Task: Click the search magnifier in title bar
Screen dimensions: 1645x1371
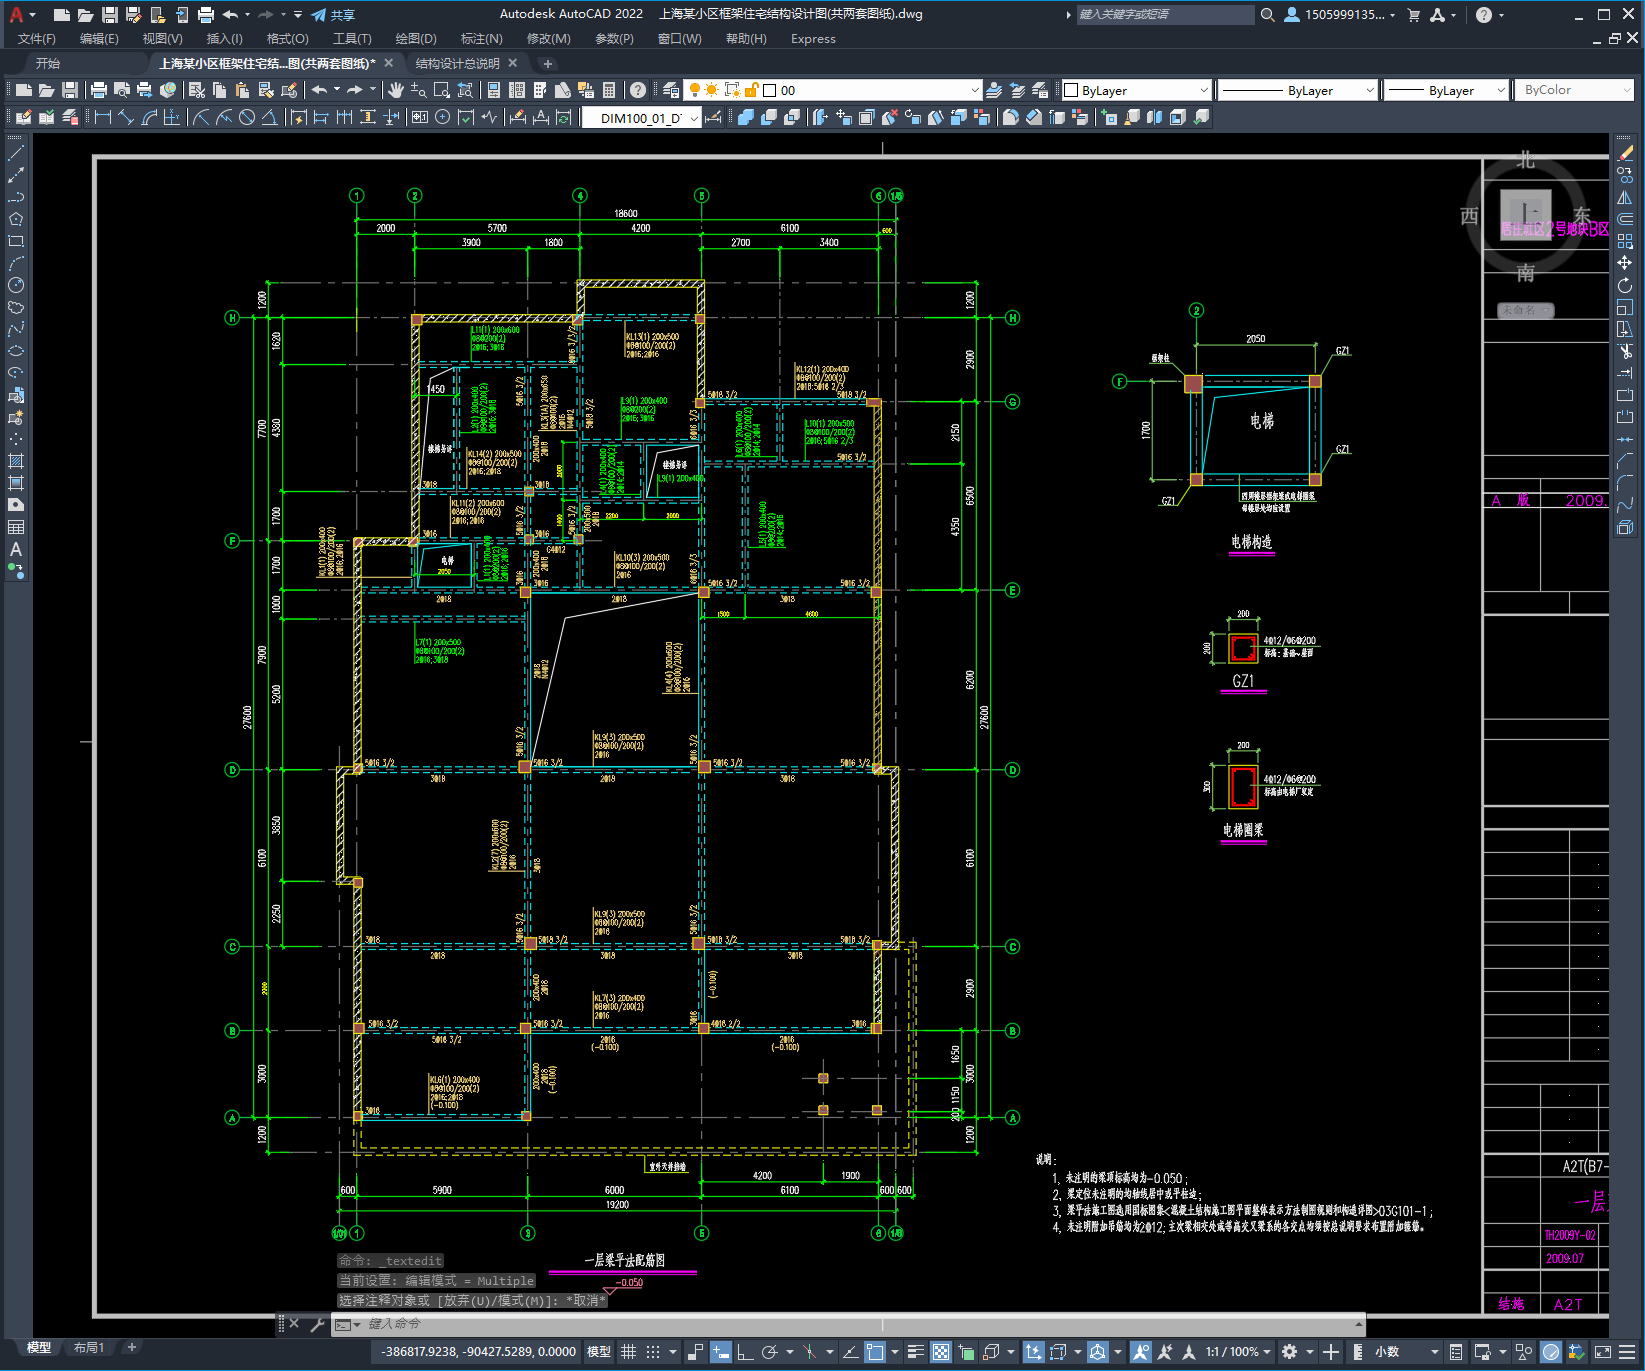Action: click(x=1267, y=15)
